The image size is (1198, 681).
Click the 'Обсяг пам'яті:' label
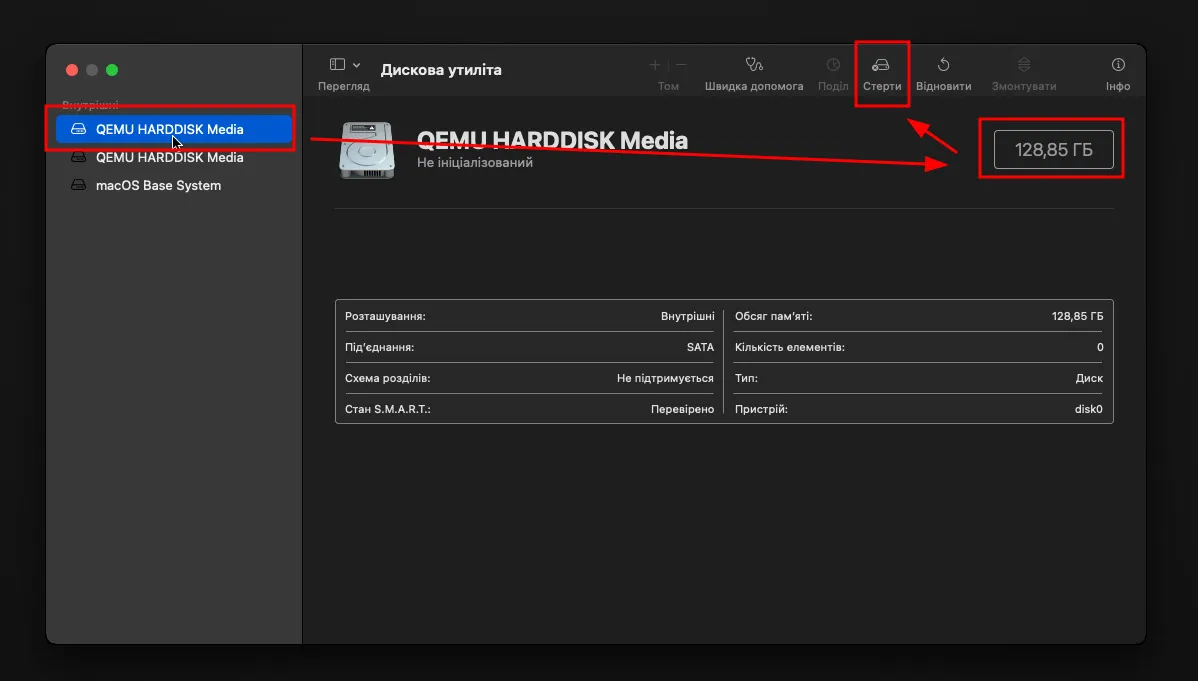point(773,316)
